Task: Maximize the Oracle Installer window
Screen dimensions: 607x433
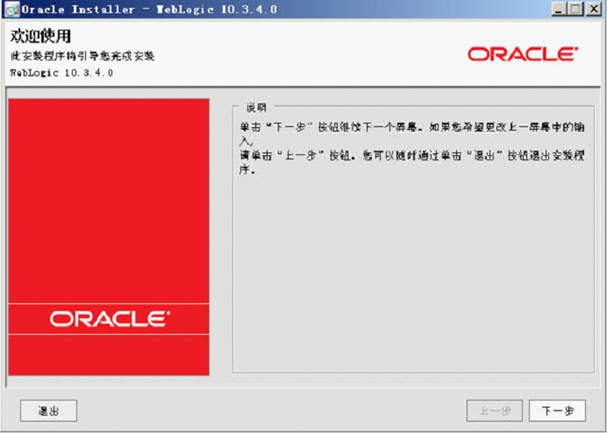Action: coord(576,9)
